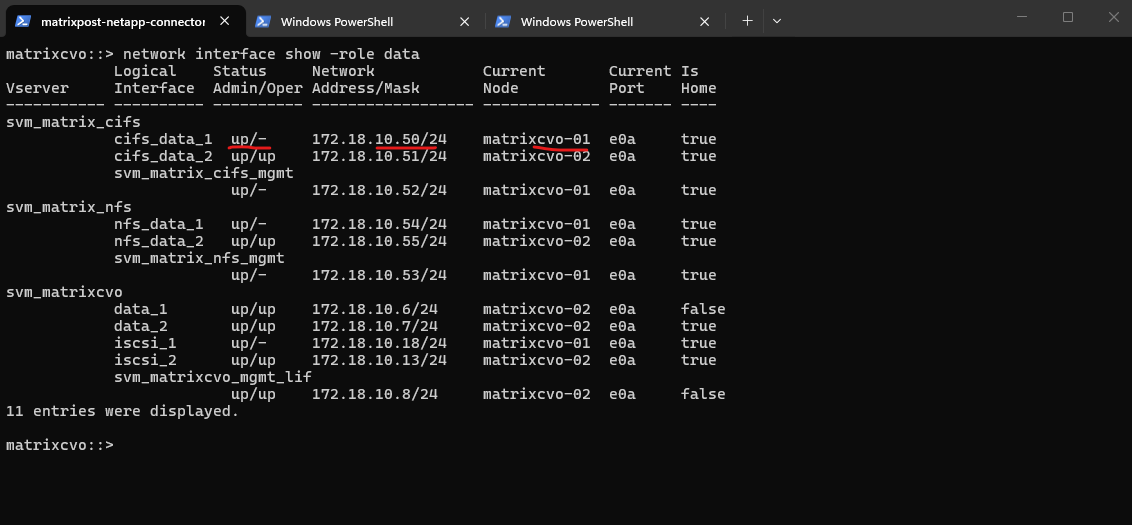Click the PowerShell icon on the third tab

[503, 21]
